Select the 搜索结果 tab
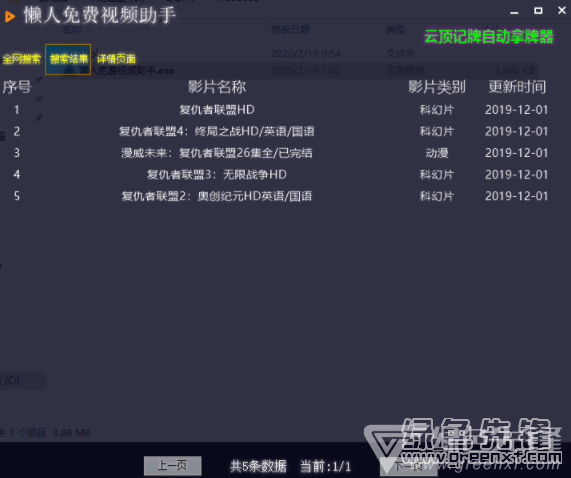The image size is (571, 478). click(68, 59)
